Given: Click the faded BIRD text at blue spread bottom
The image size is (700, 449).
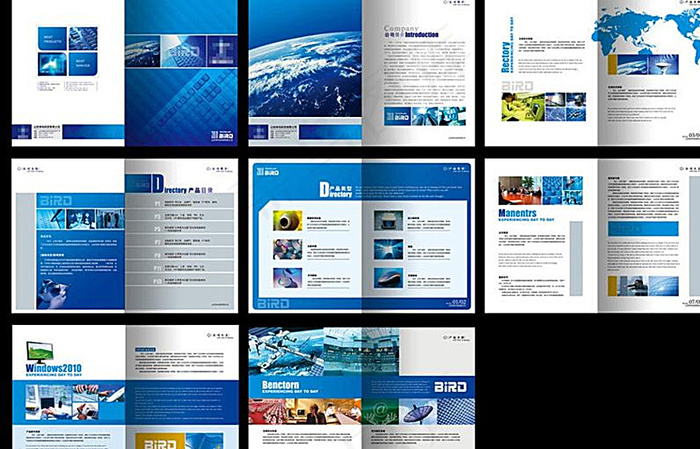Looking at the screenshot, I should coord(273,304).
